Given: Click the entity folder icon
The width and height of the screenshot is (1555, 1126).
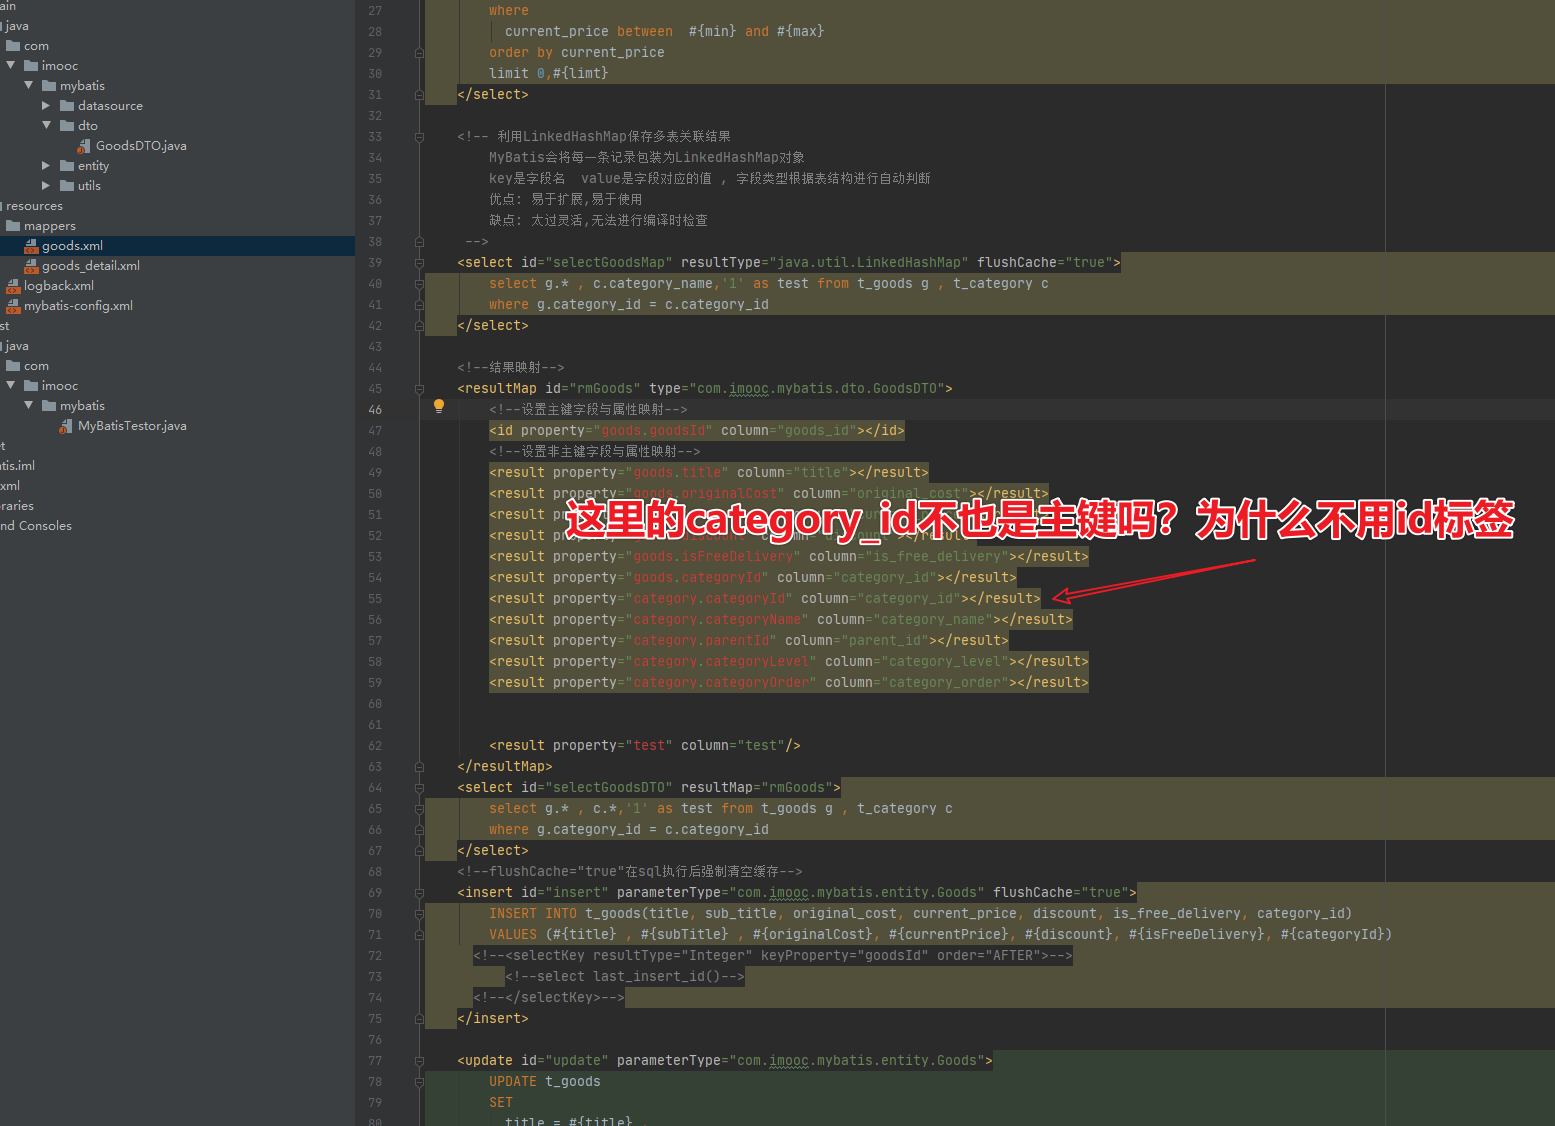Looking at the screenshot, I should (x=67, y=166).
